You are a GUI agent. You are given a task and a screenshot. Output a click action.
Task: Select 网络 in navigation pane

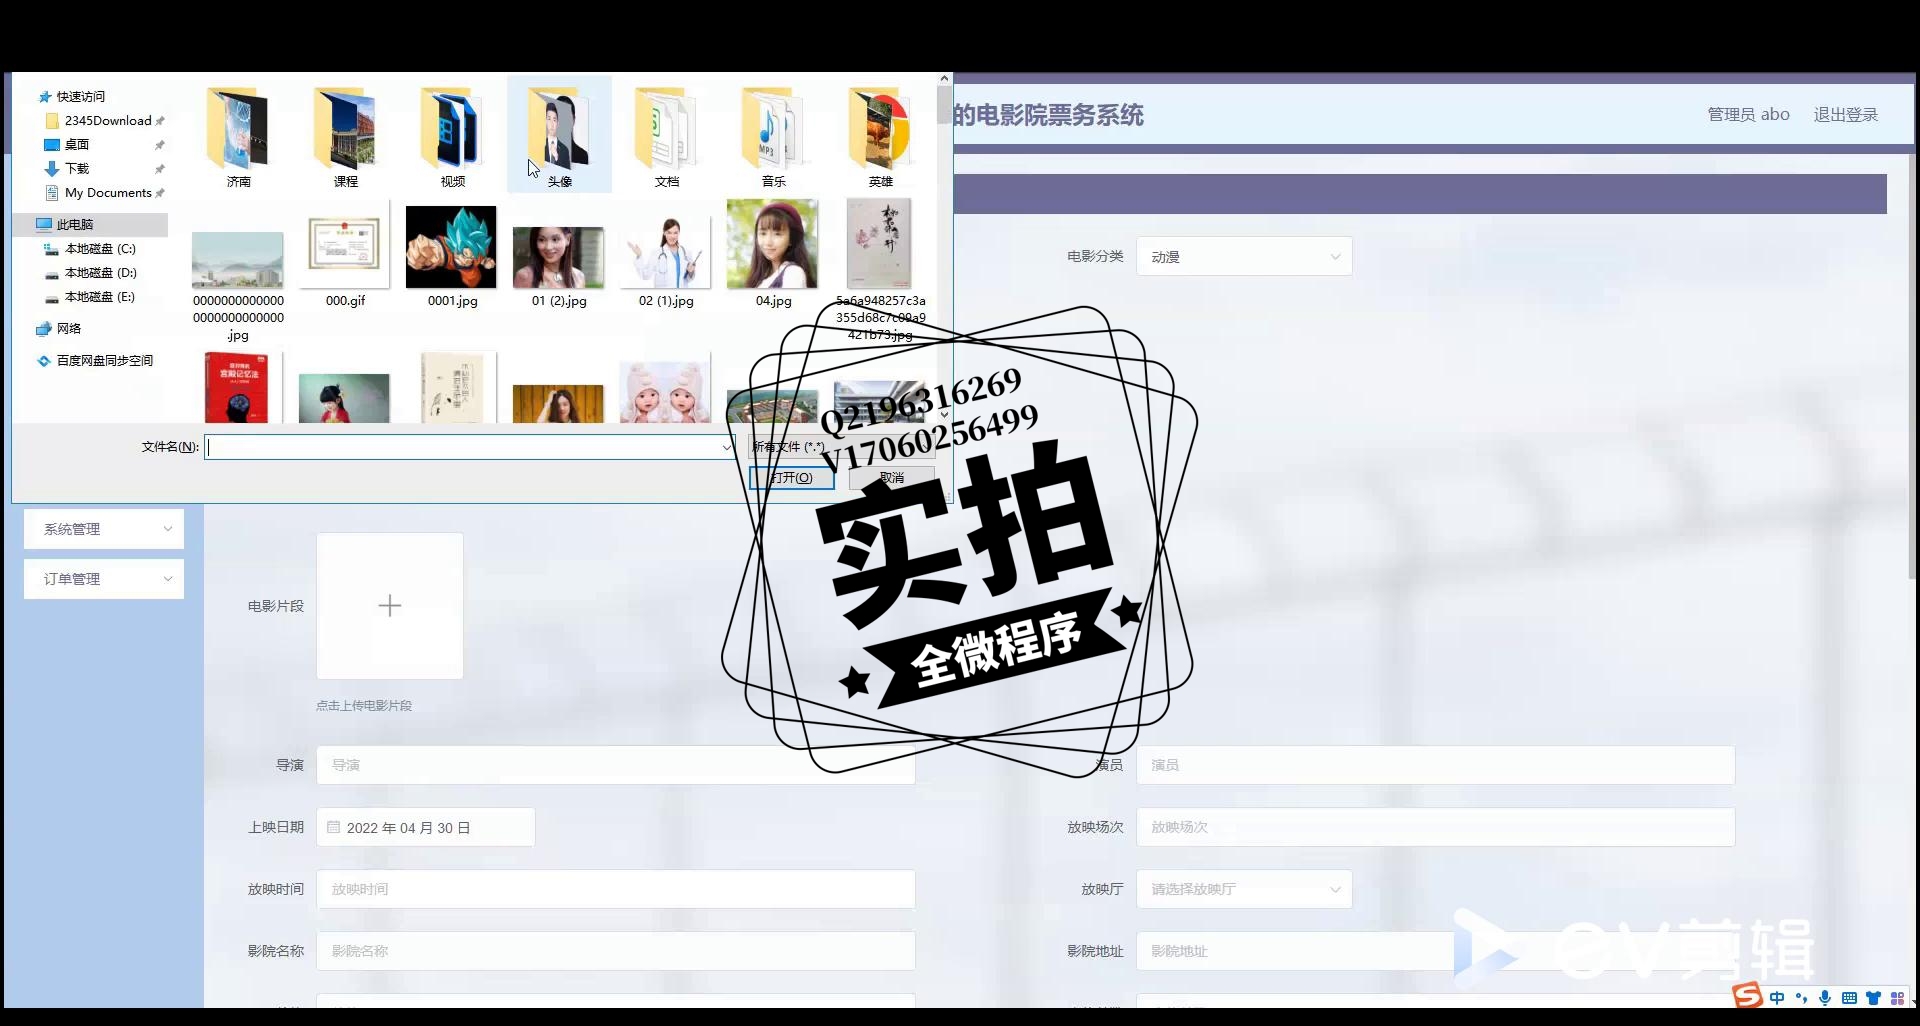coord(68,329)
